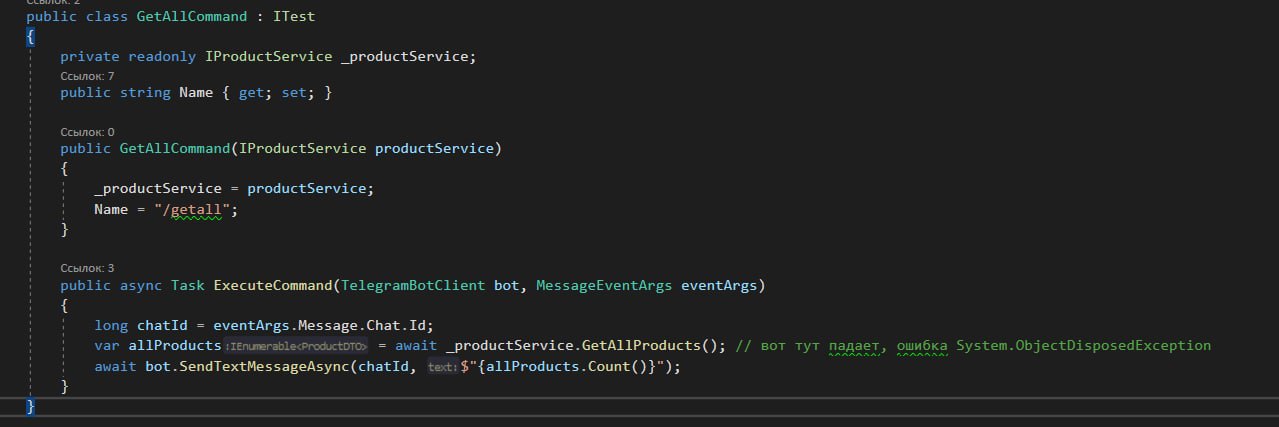Click the System.ObjectDisposedException comment
Viewport: 1279px width, 427px height.
[1083, 346]
